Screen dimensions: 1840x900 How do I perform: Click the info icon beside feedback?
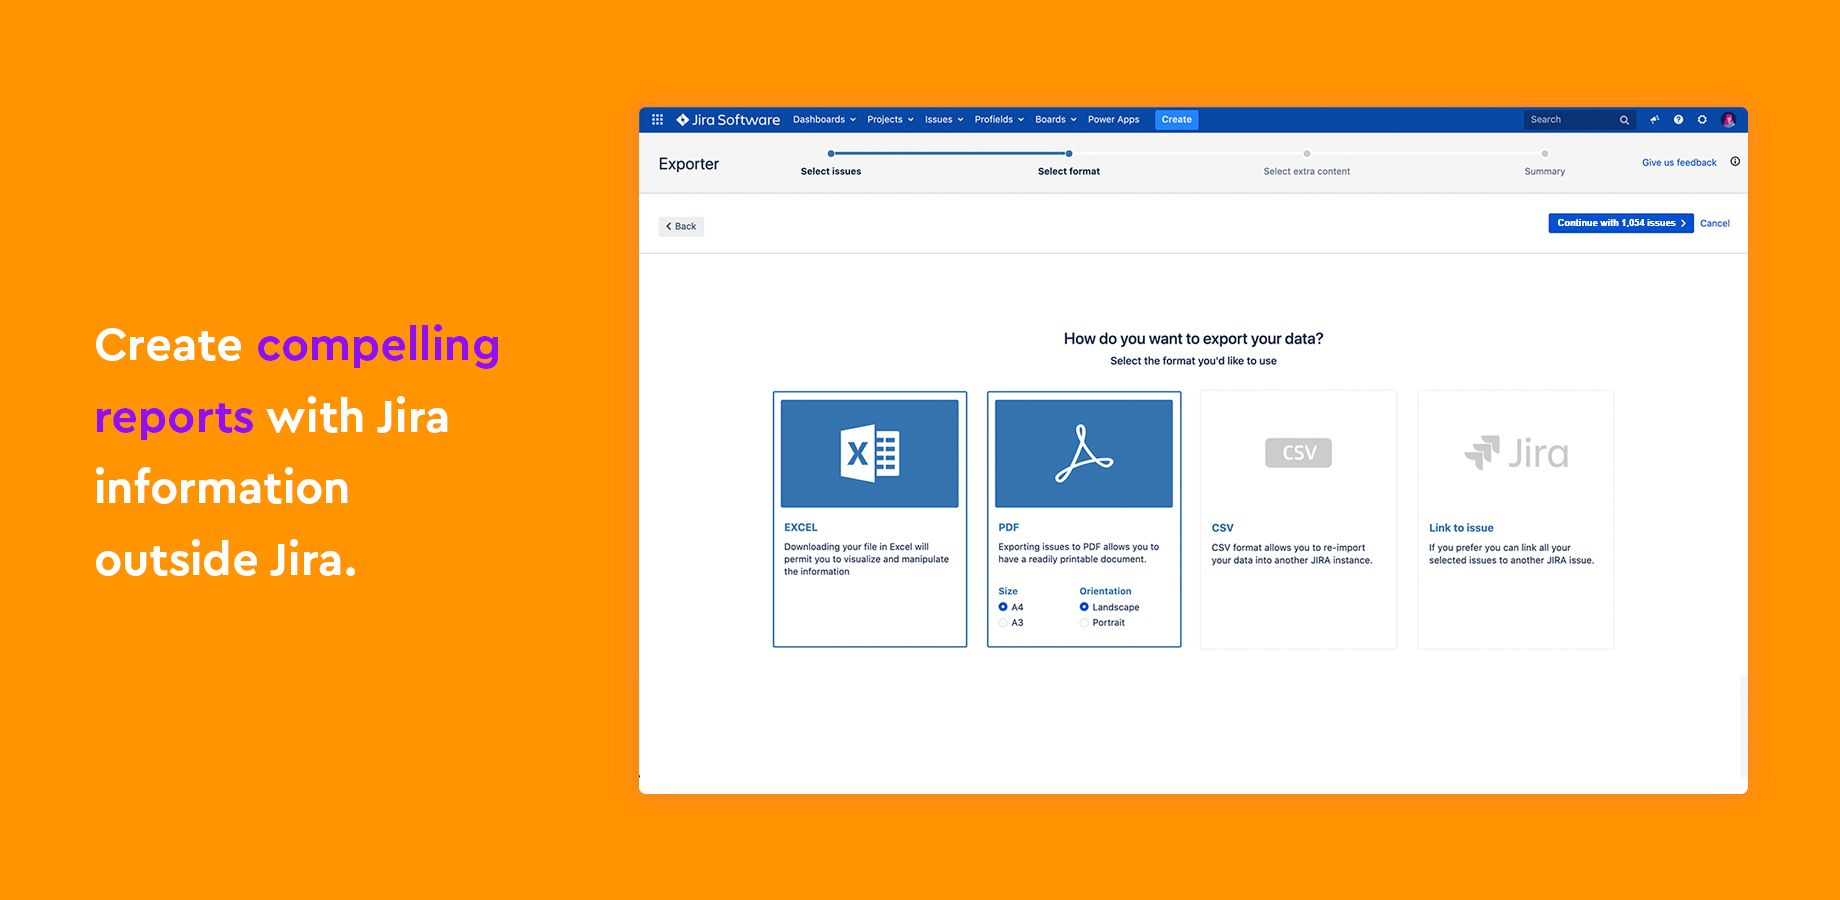point(1735,161)
